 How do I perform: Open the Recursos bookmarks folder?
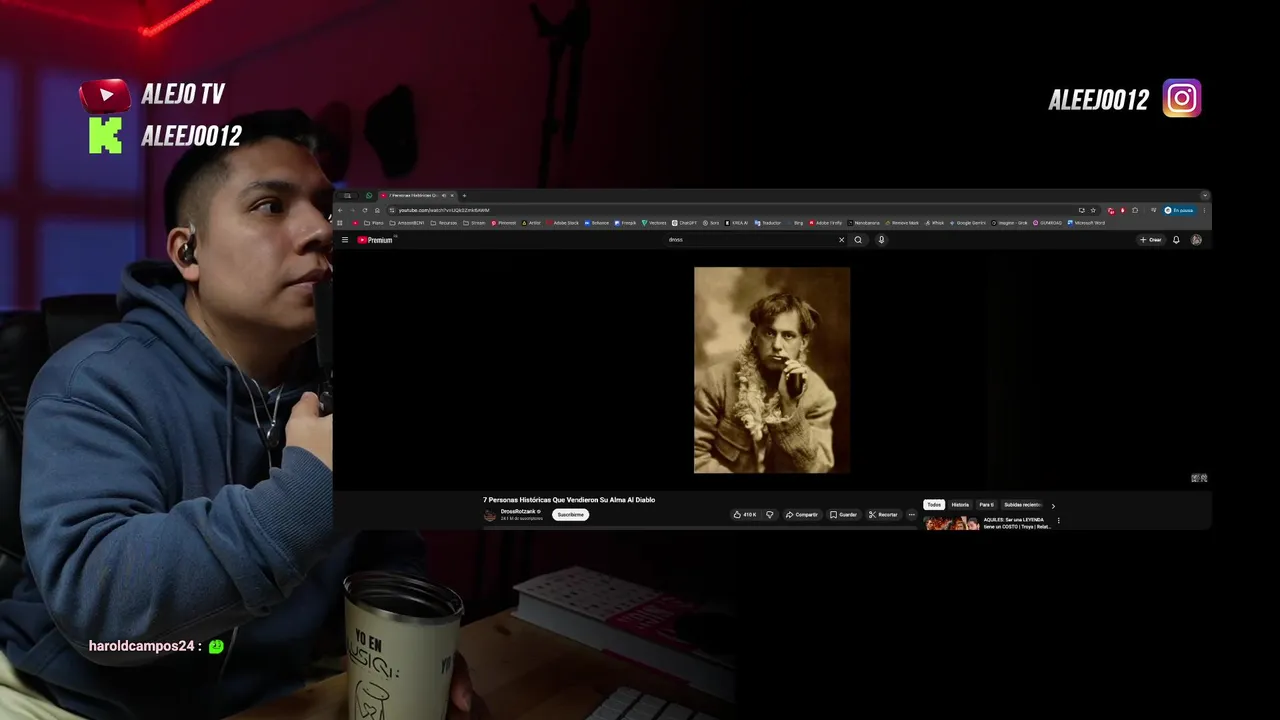(443, 223)
